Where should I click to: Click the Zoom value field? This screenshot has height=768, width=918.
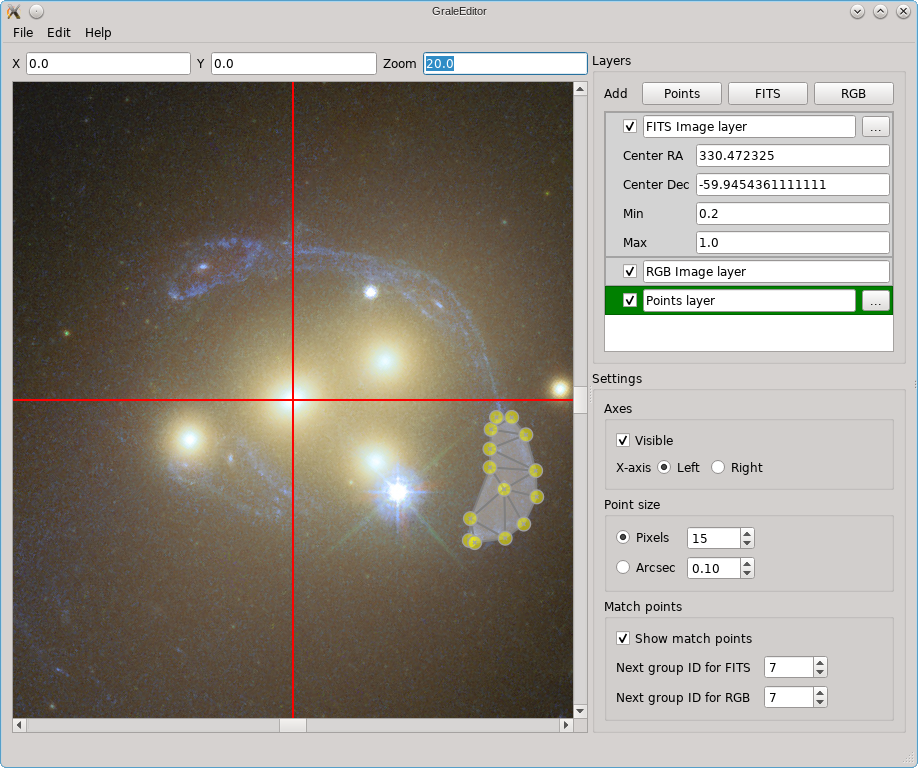[x=505, y=64]
